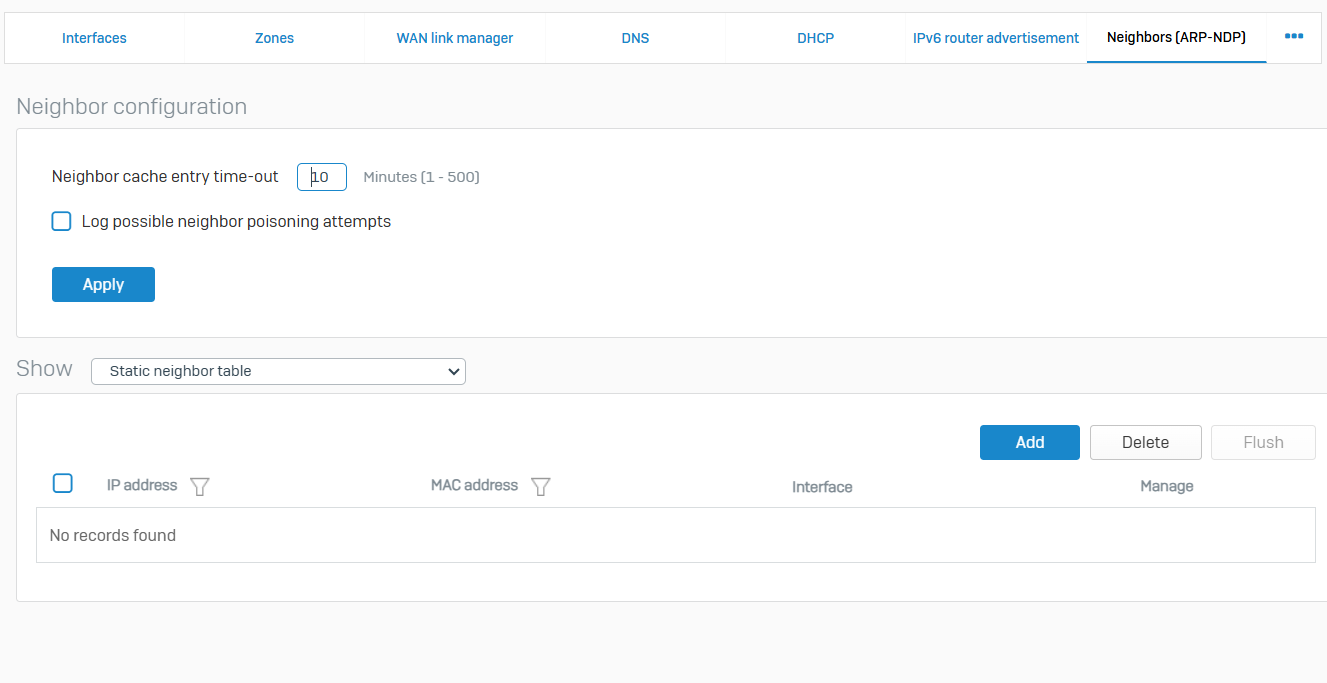Go to the WAN link manager tab
Screen dimensions: 1327x683
click(454, 38)
